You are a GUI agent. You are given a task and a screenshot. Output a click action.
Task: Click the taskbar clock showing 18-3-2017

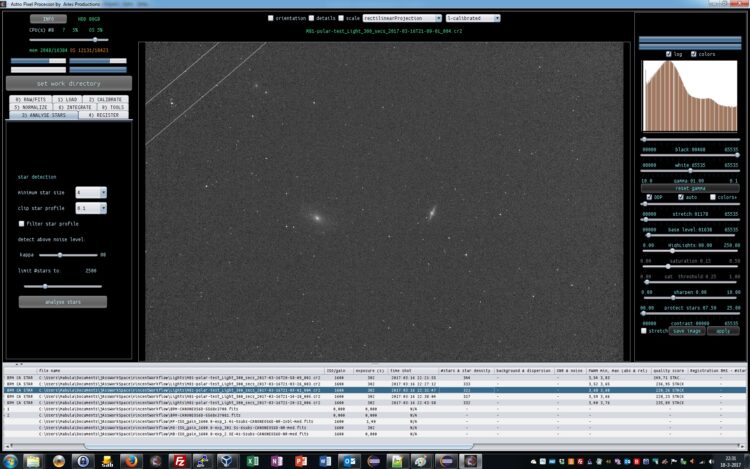pos(731,461)
